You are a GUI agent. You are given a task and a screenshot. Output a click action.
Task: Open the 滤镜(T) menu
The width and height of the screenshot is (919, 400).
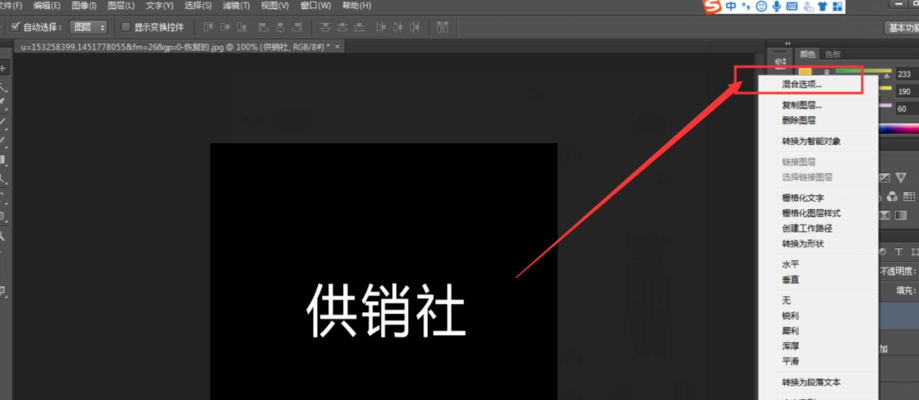pos(236,6)
